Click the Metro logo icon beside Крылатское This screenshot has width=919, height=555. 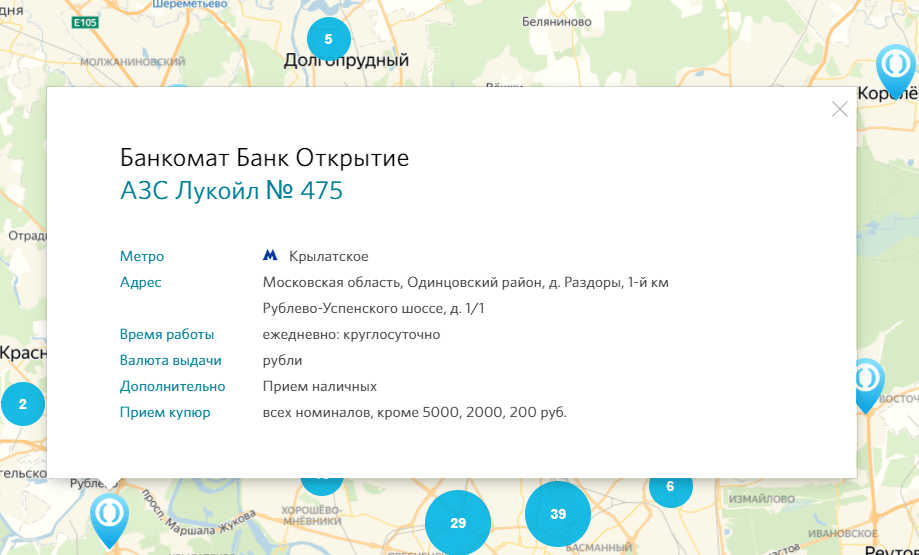[x=270, y=255]
